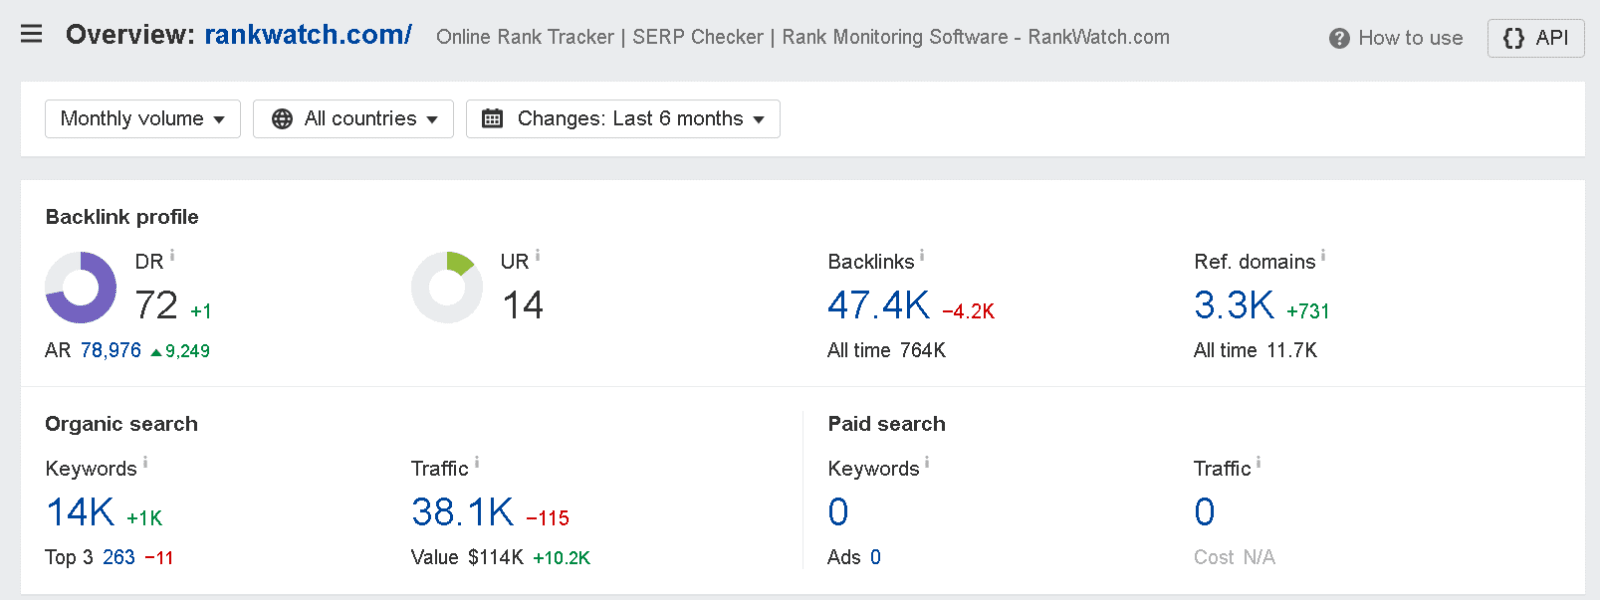Open the rankwatch.com/ domain link

(308, 35)
